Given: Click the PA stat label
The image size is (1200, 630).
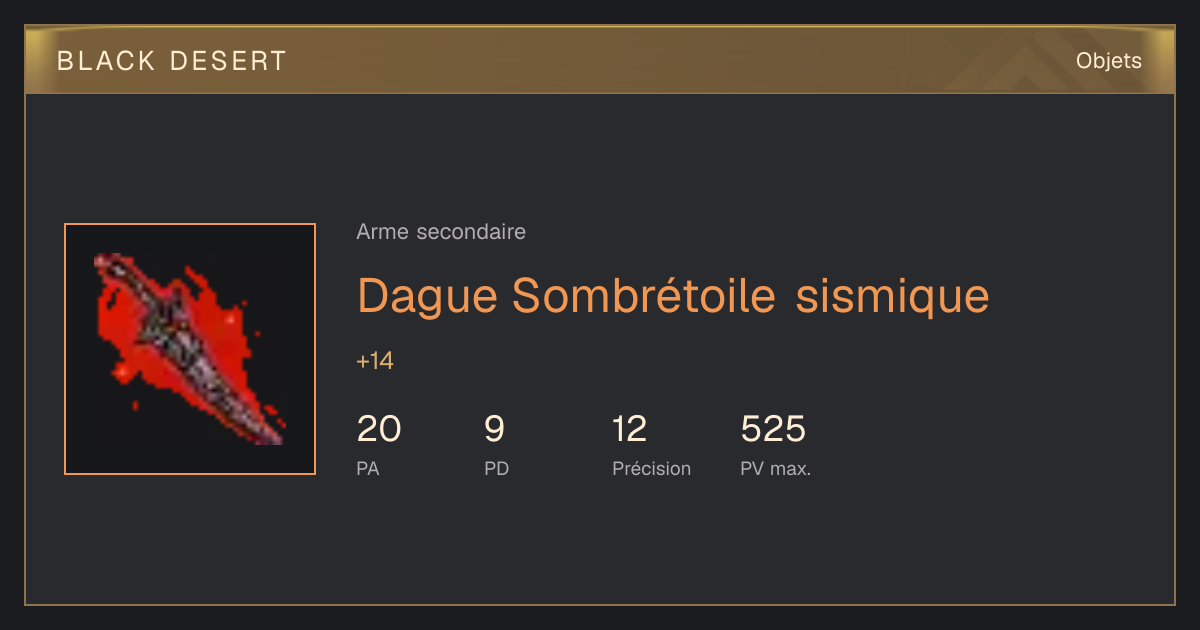Looking at the screenshot, I should 368,468.
